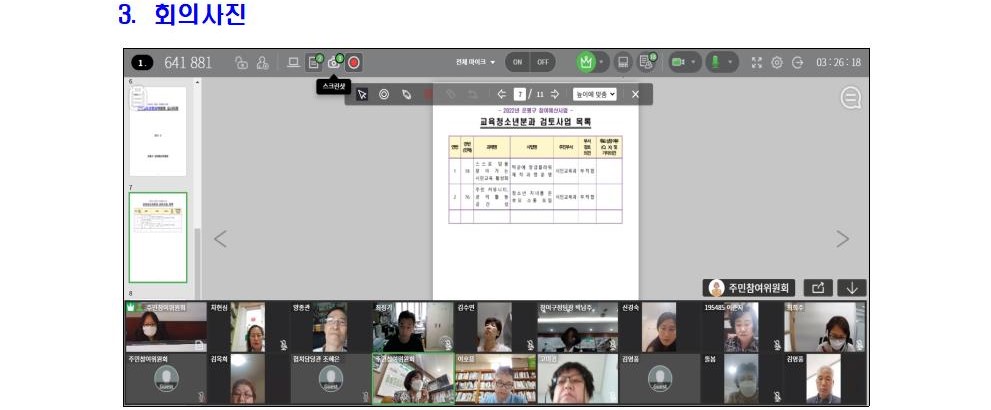Open the chat bubble icon
This screenshot has height=410, width=991.
tap(851, 98)
